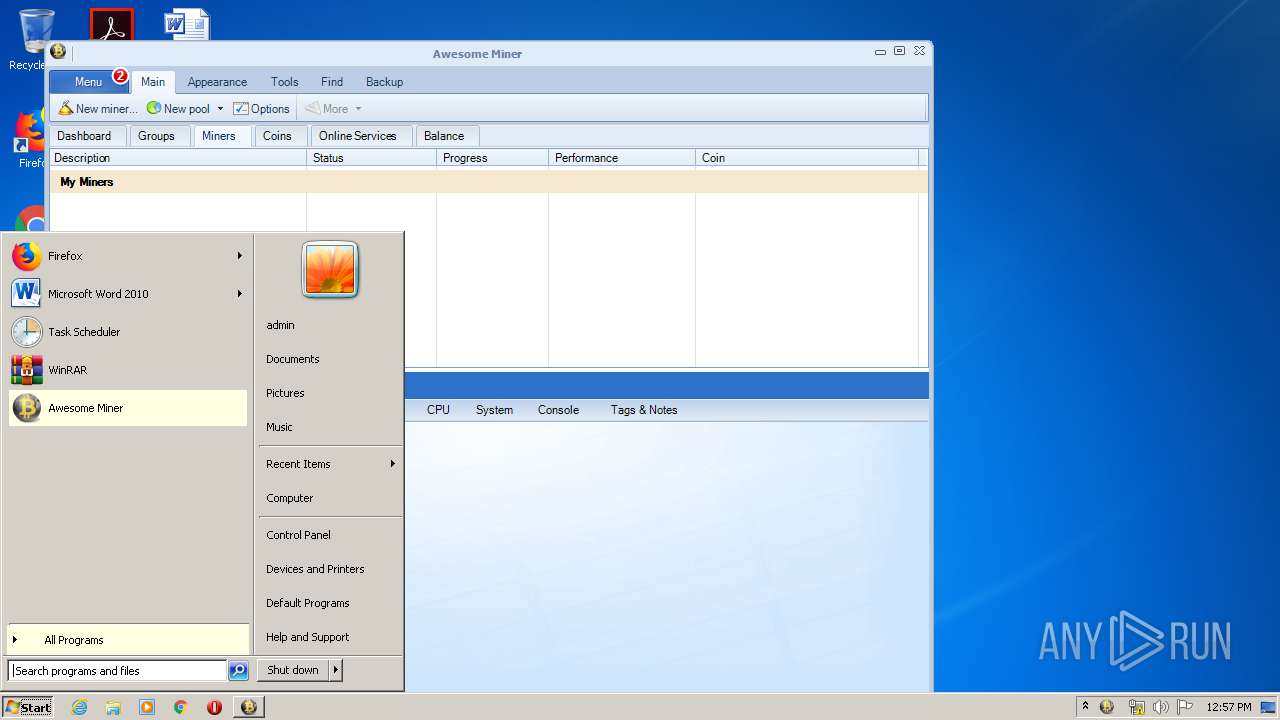Expand the Microsoft Word 2010 submenu arrow

click(x=240, y=294)
